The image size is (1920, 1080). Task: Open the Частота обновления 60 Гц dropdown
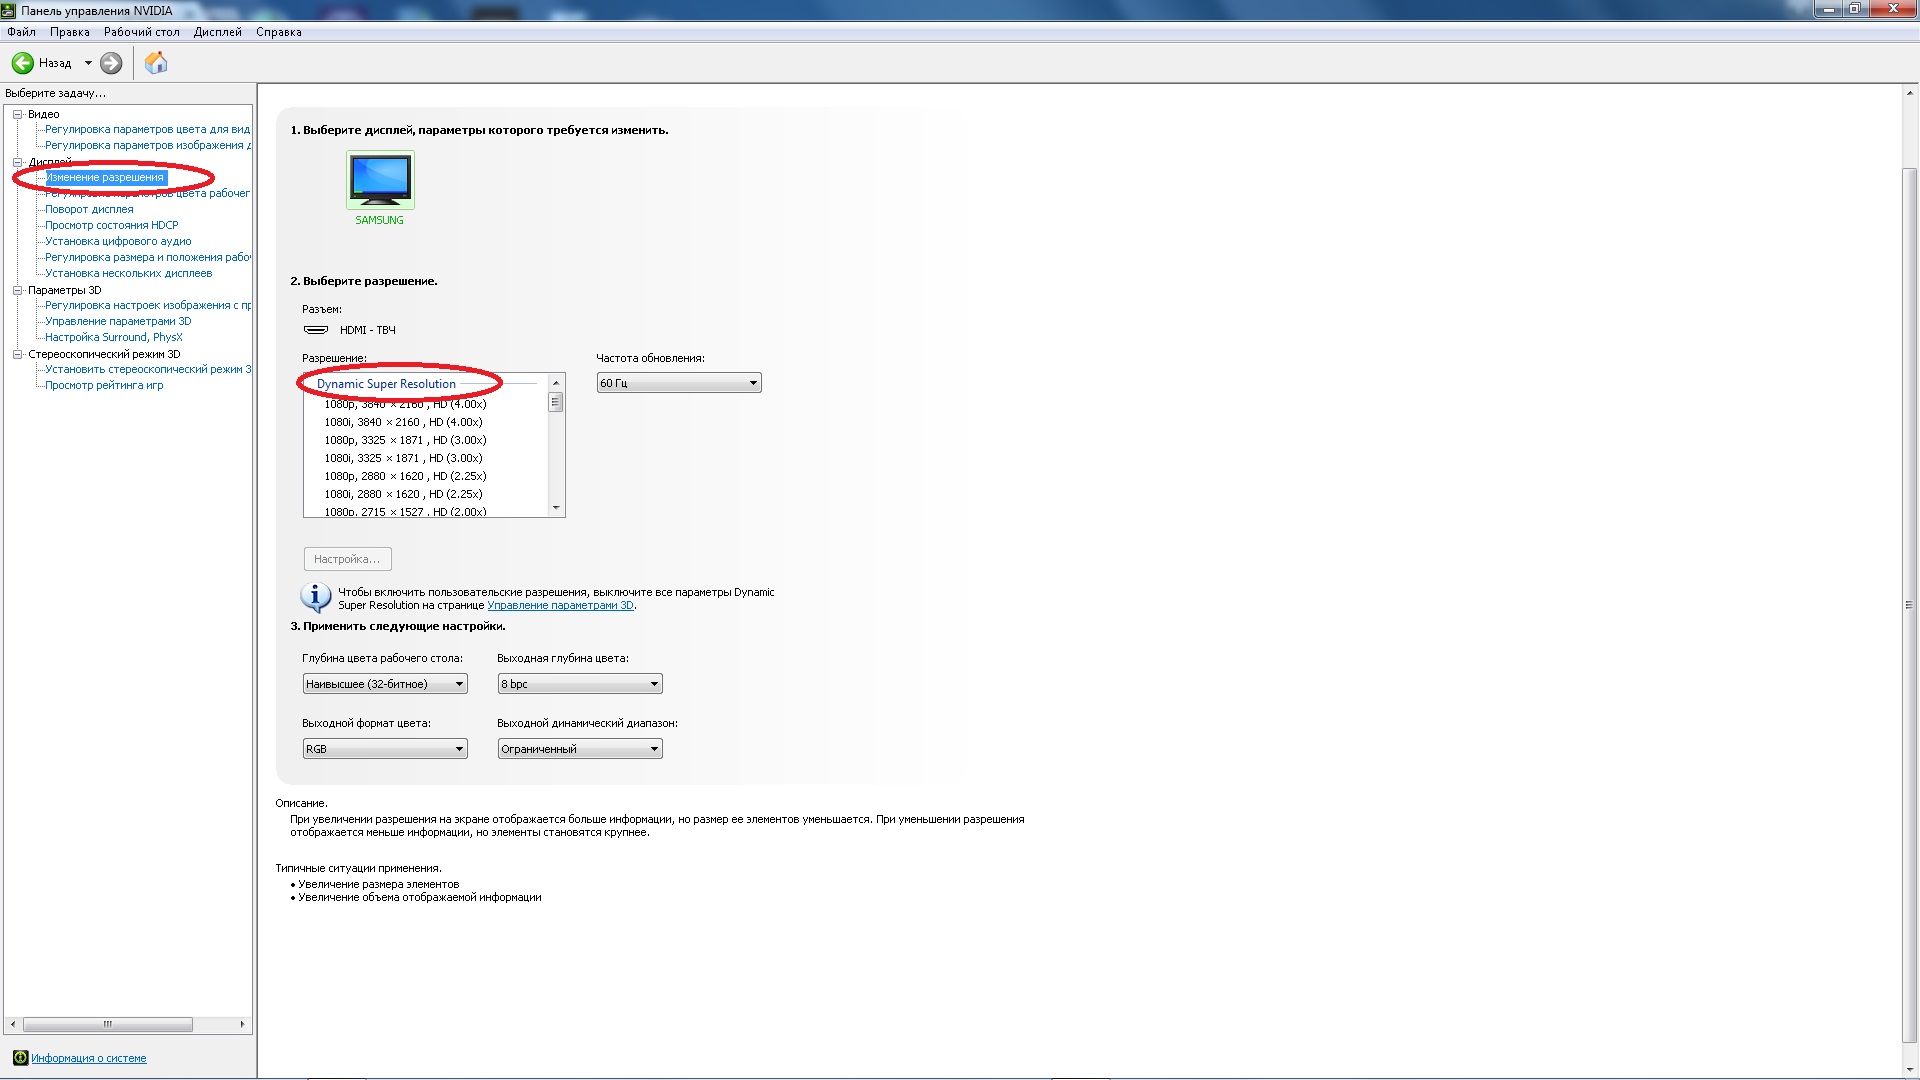(679, 383)
